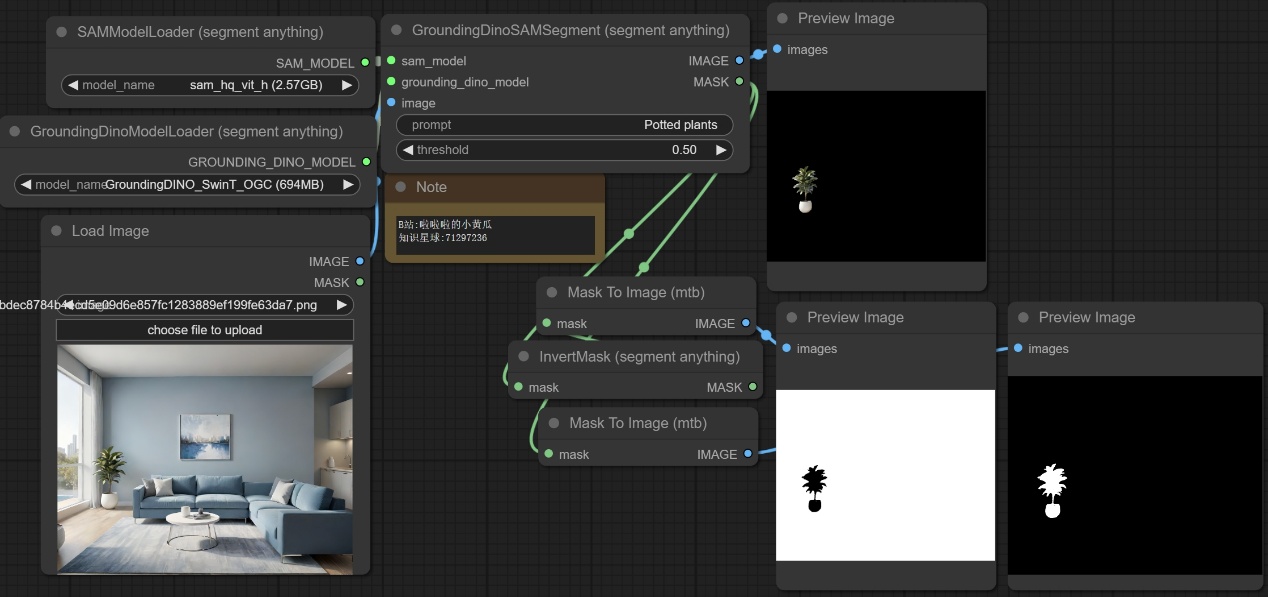
Task: Click the threshold 0.50 slider field
Action: coord(564,150)
